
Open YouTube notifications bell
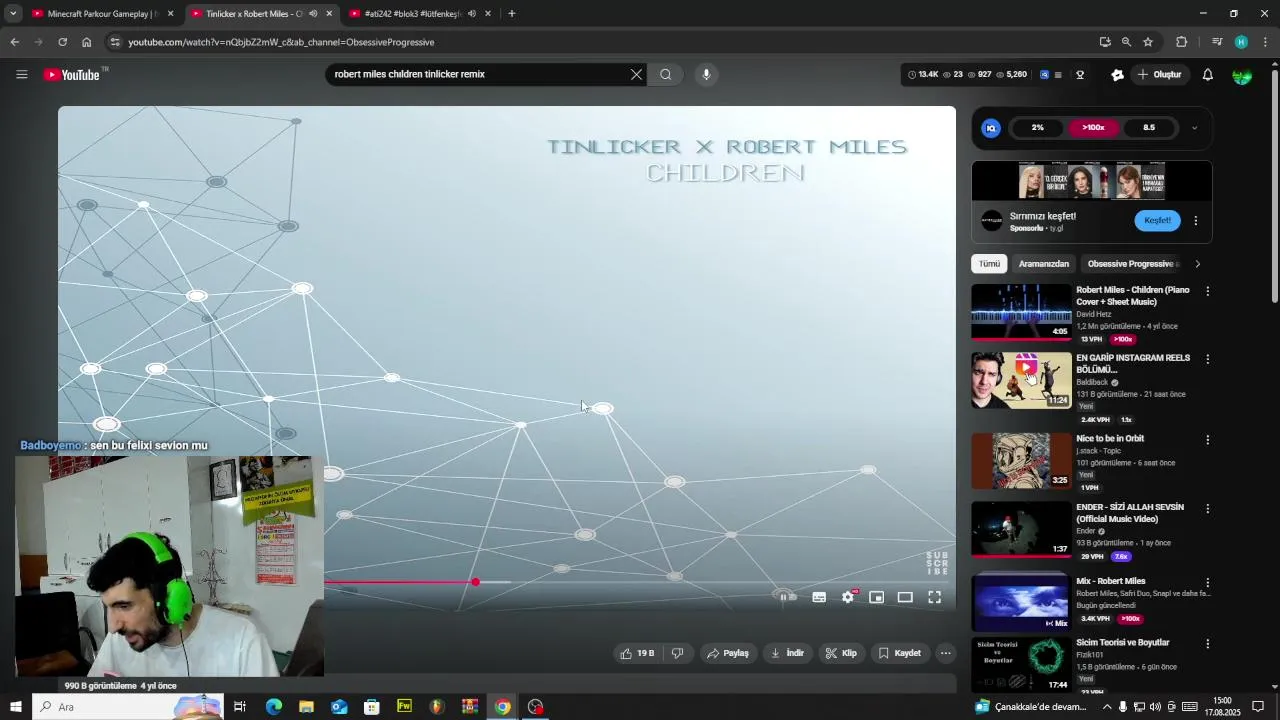pyautogui.click(x=1207, y=75)
